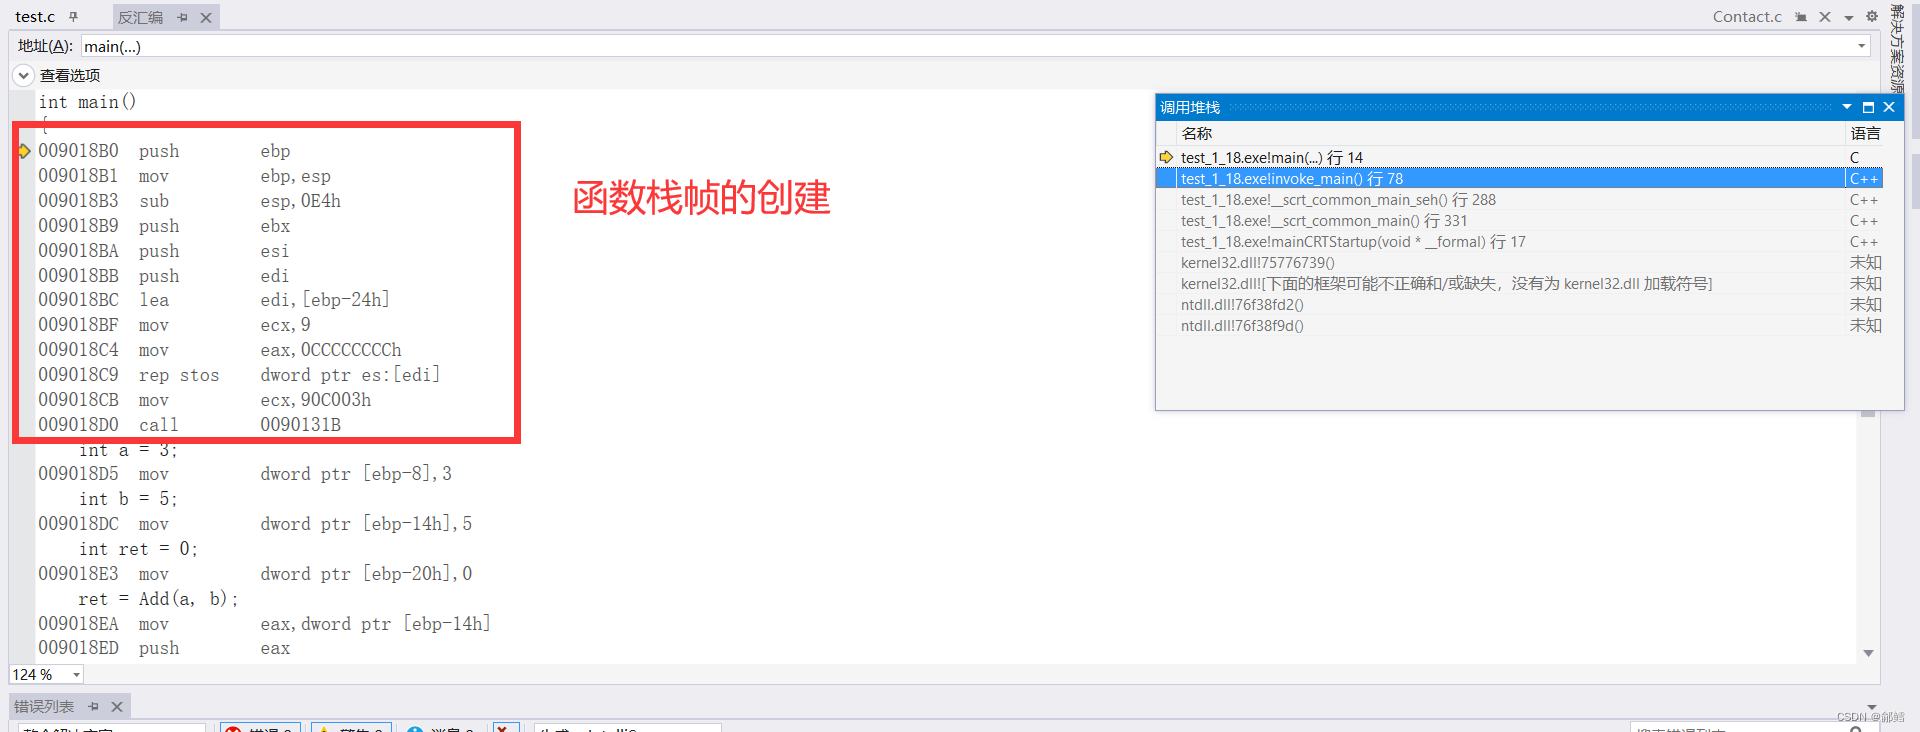Click instruction 009018ED push eax
The width and height of the screenshot is (1920, 732).
165,648
